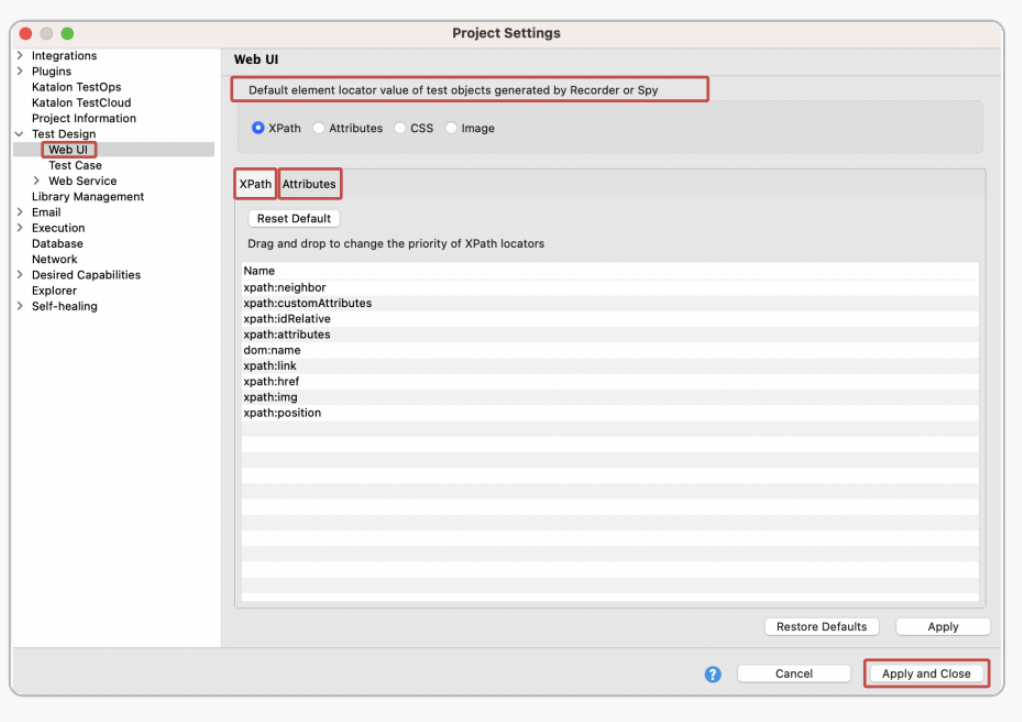Click the Reset Default button
The width and height of the screenshot is (1022, 722).
coord(292,218)
